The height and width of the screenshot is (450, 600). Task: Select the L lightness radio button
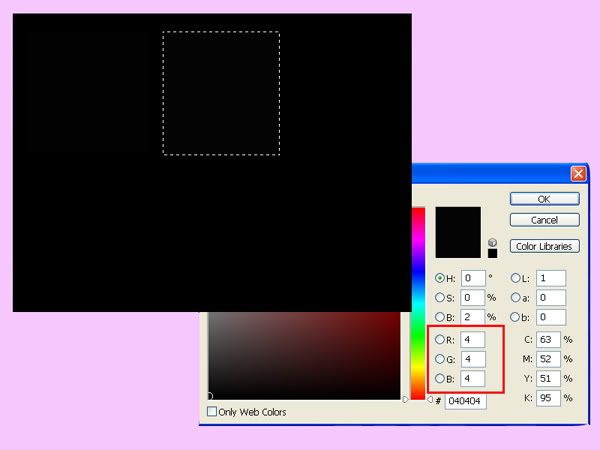click(516, 278)
